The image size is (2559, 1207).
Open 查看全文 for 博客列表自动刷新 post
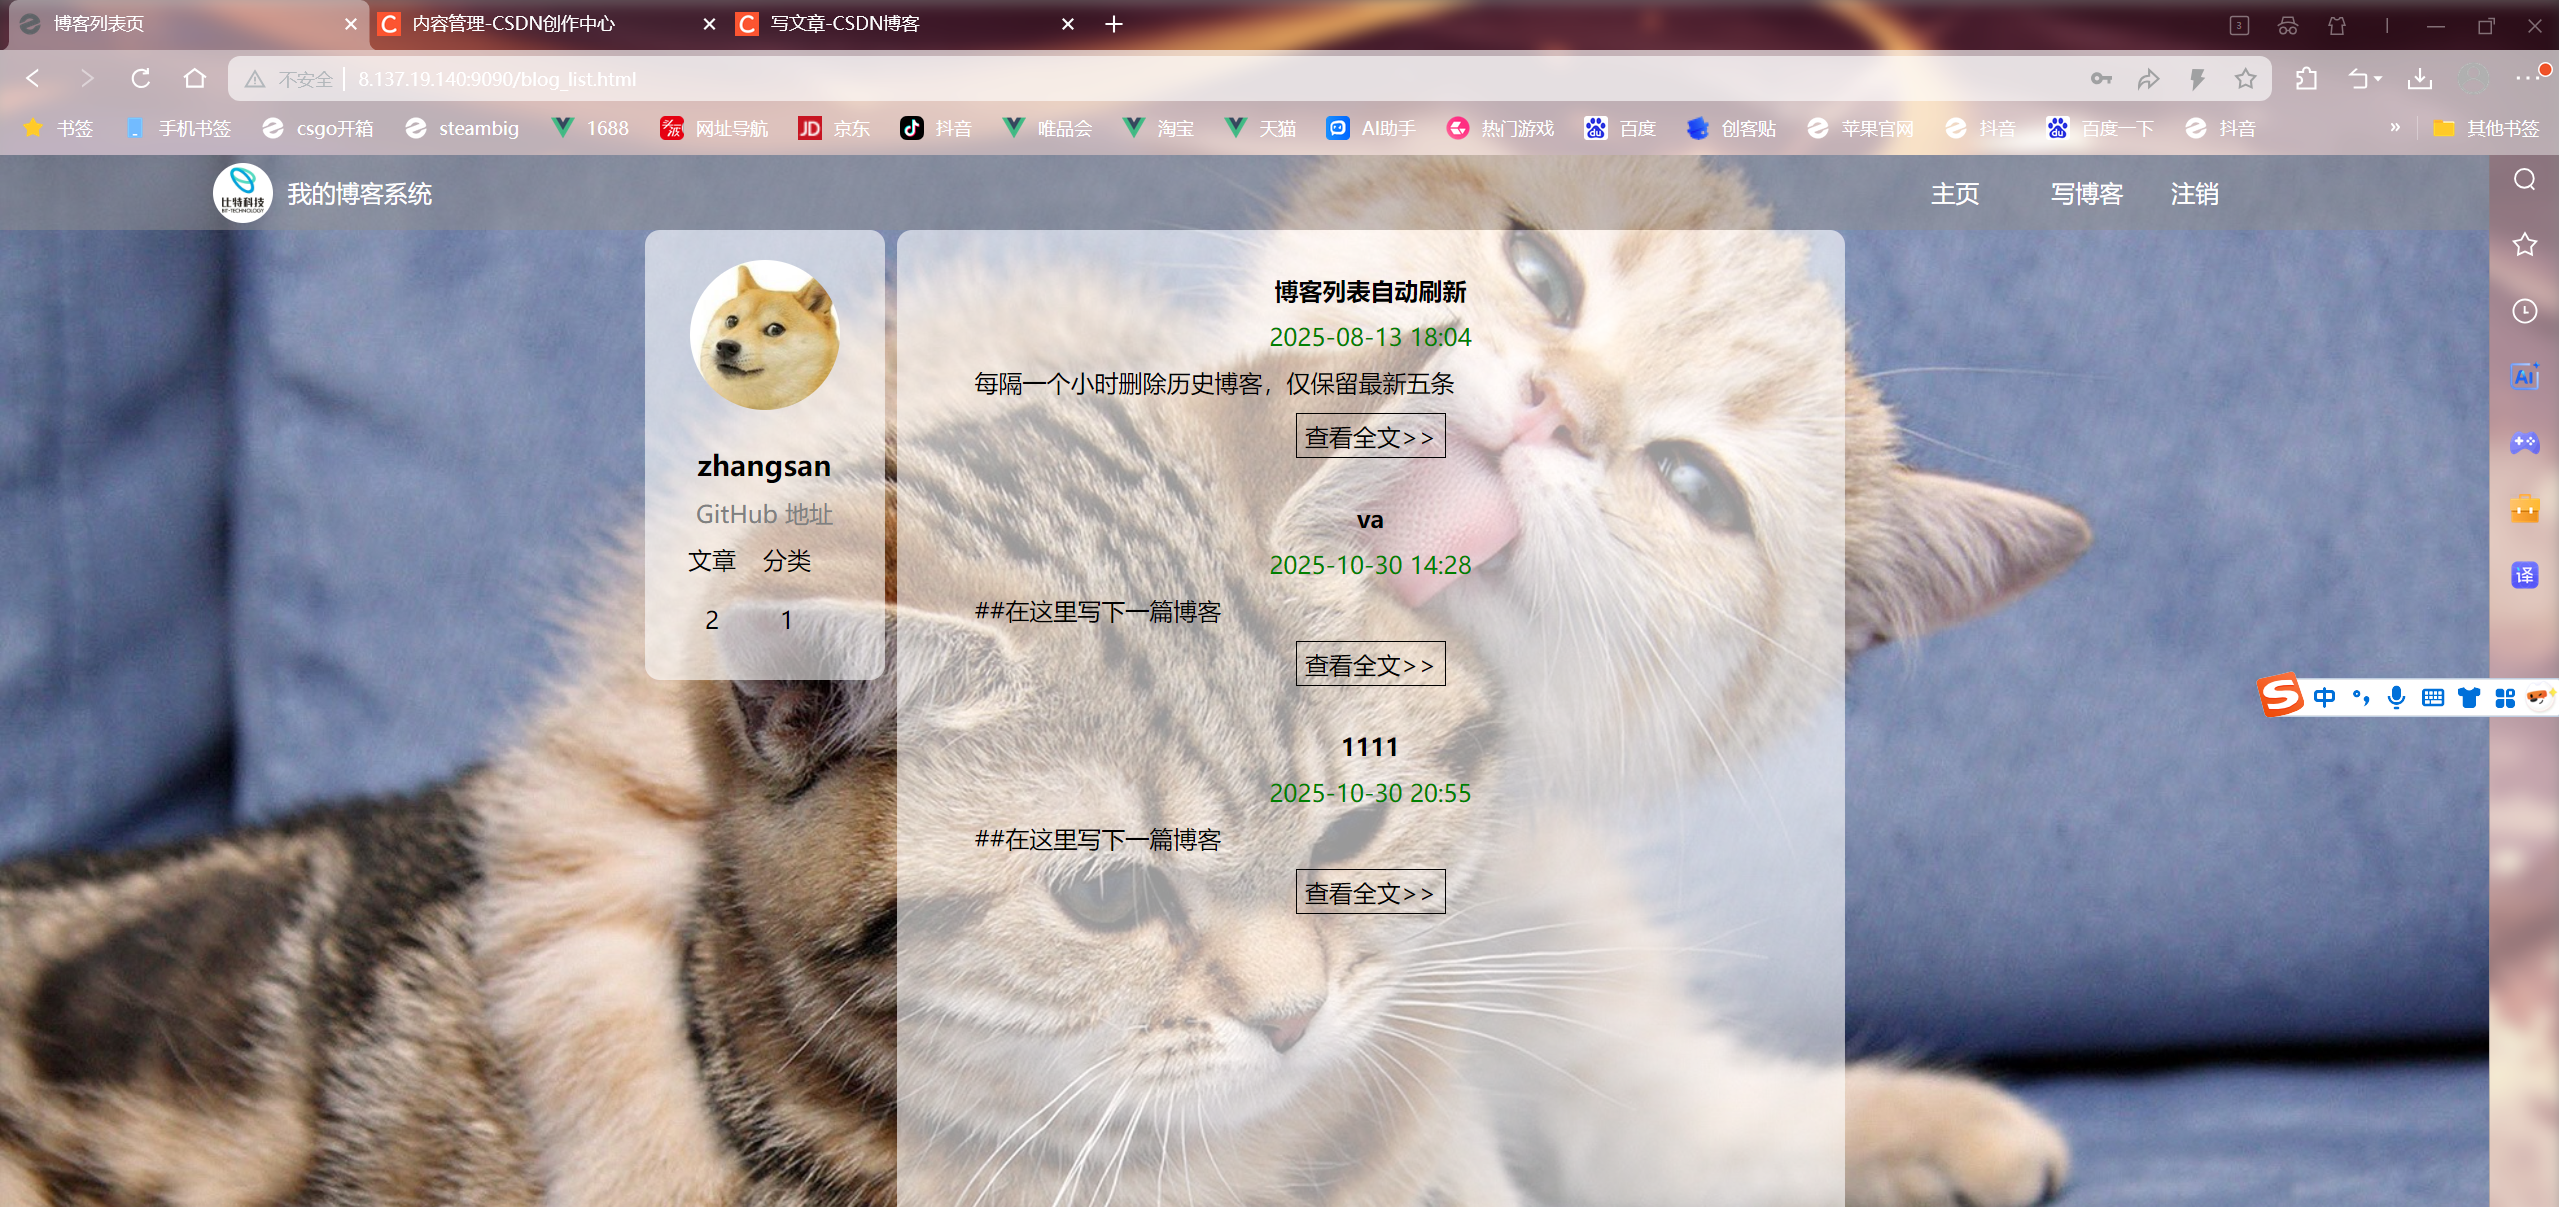pyautogui.click(x=1369, y=437)
